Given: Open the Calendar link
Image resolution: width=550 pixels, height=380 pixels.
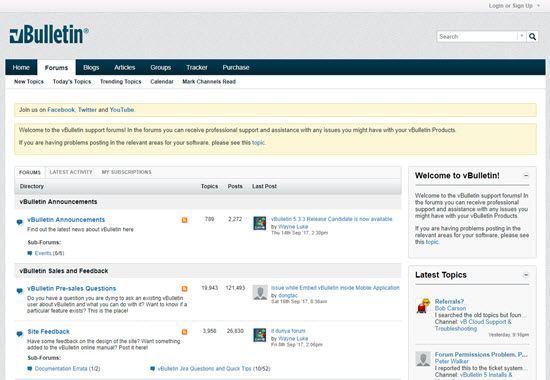Looking at the screenshot, I should click(x=162, y=82).
